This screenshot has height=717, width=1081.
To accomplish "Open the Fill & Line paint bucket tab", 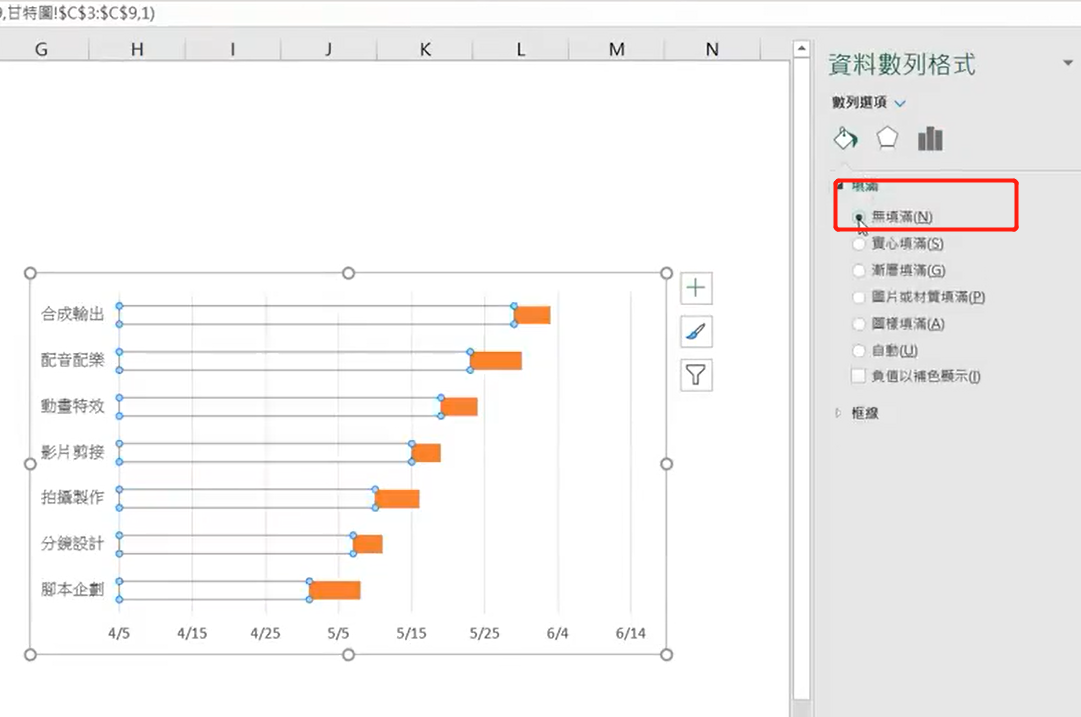I will [x=845, y=139].
